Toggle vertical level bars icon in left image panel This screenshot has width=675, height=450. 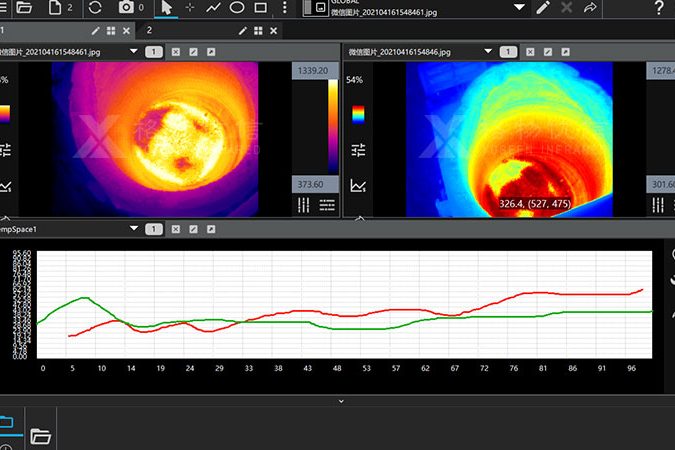[304, 205]
